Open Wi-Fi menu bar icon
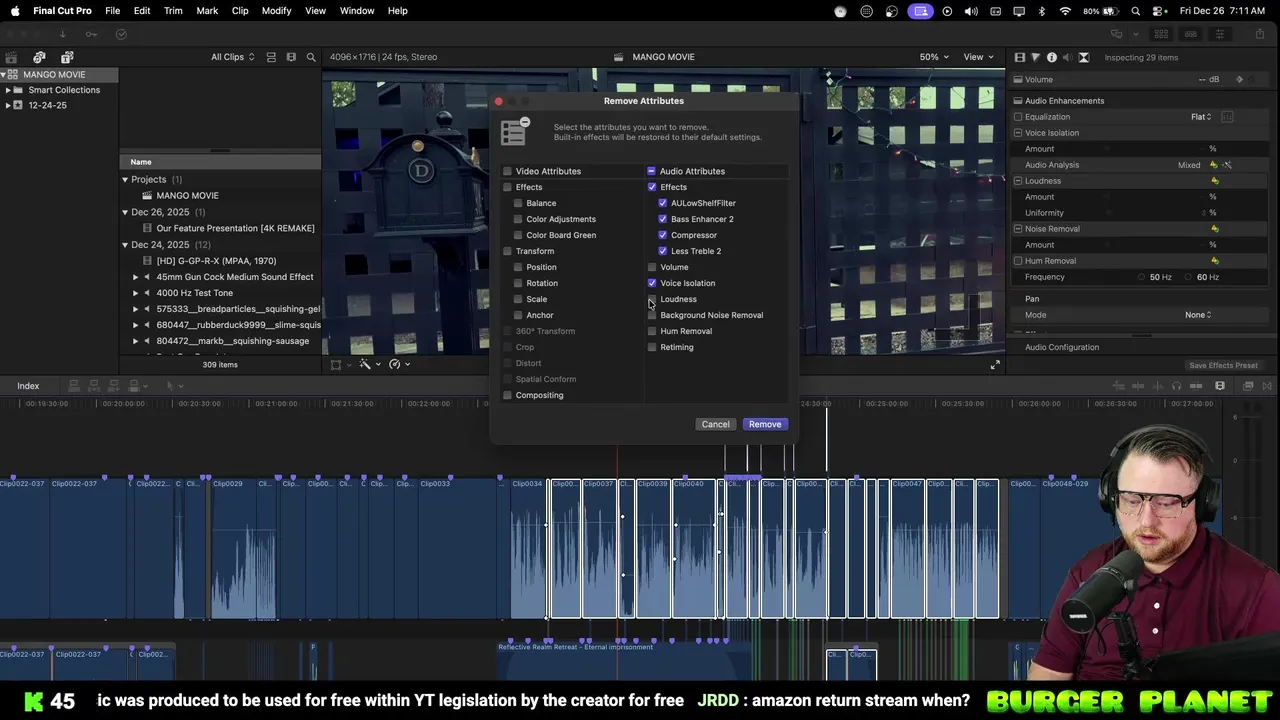The width and height of the screenshot is (1280, 720). pos(1065,11)
